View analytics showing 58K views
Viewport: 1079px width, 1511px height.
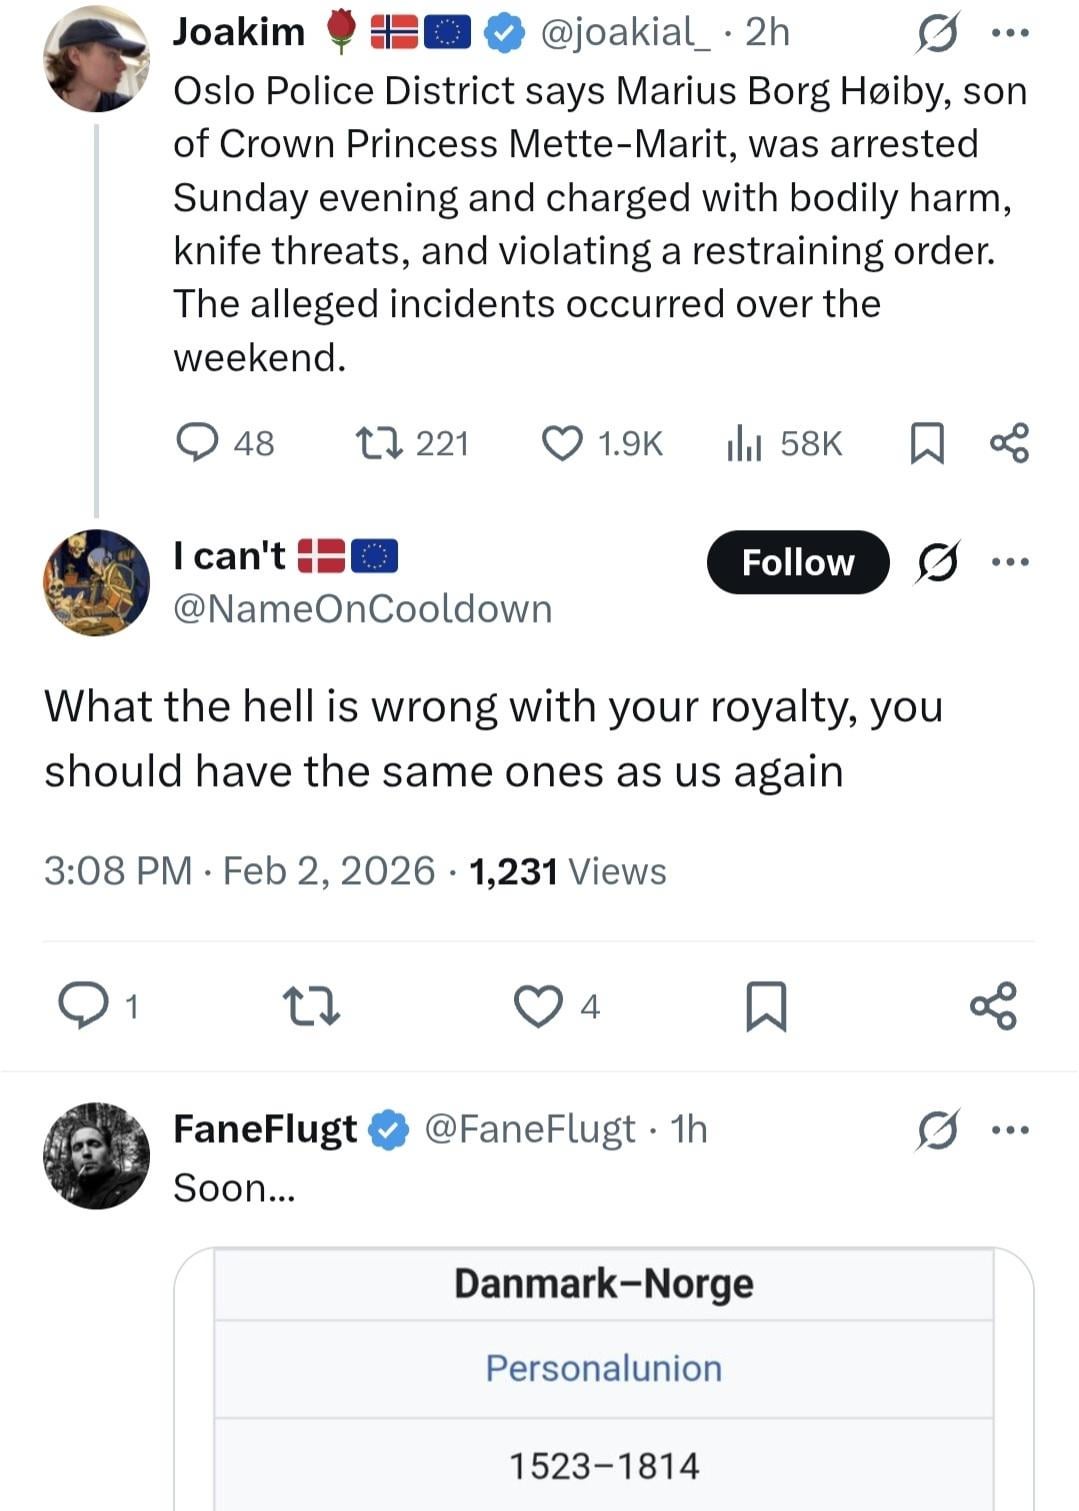pyautogui.click(x=745, y=442)
